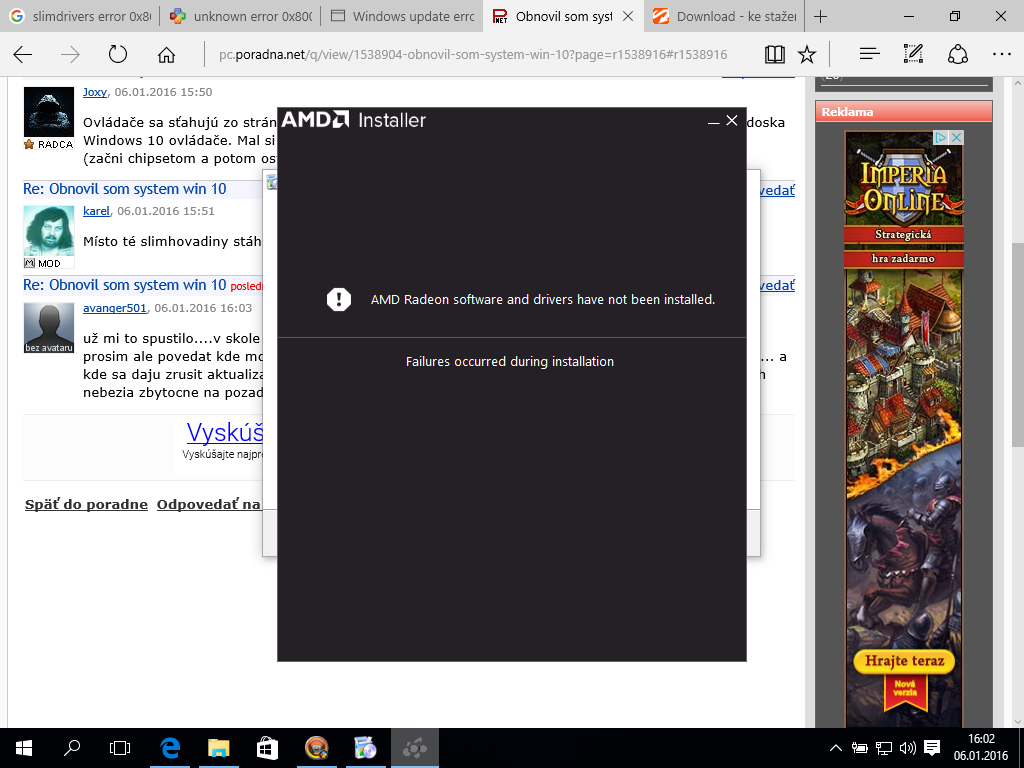Click 'Failures occurred during installation' text

point(510,362)
